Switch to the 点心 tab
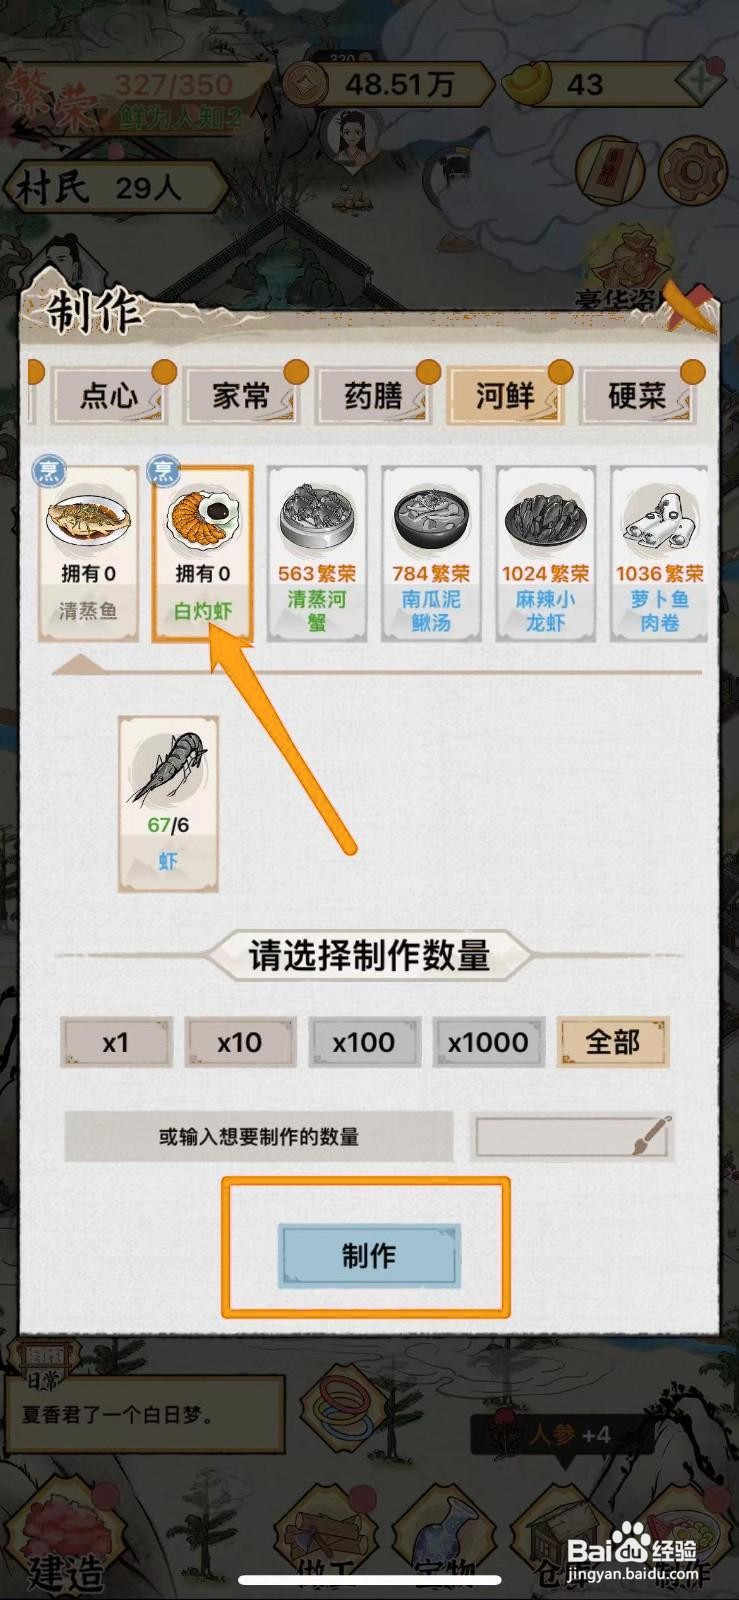Viewport: 739px width, 1600px height. click(110, 396)
